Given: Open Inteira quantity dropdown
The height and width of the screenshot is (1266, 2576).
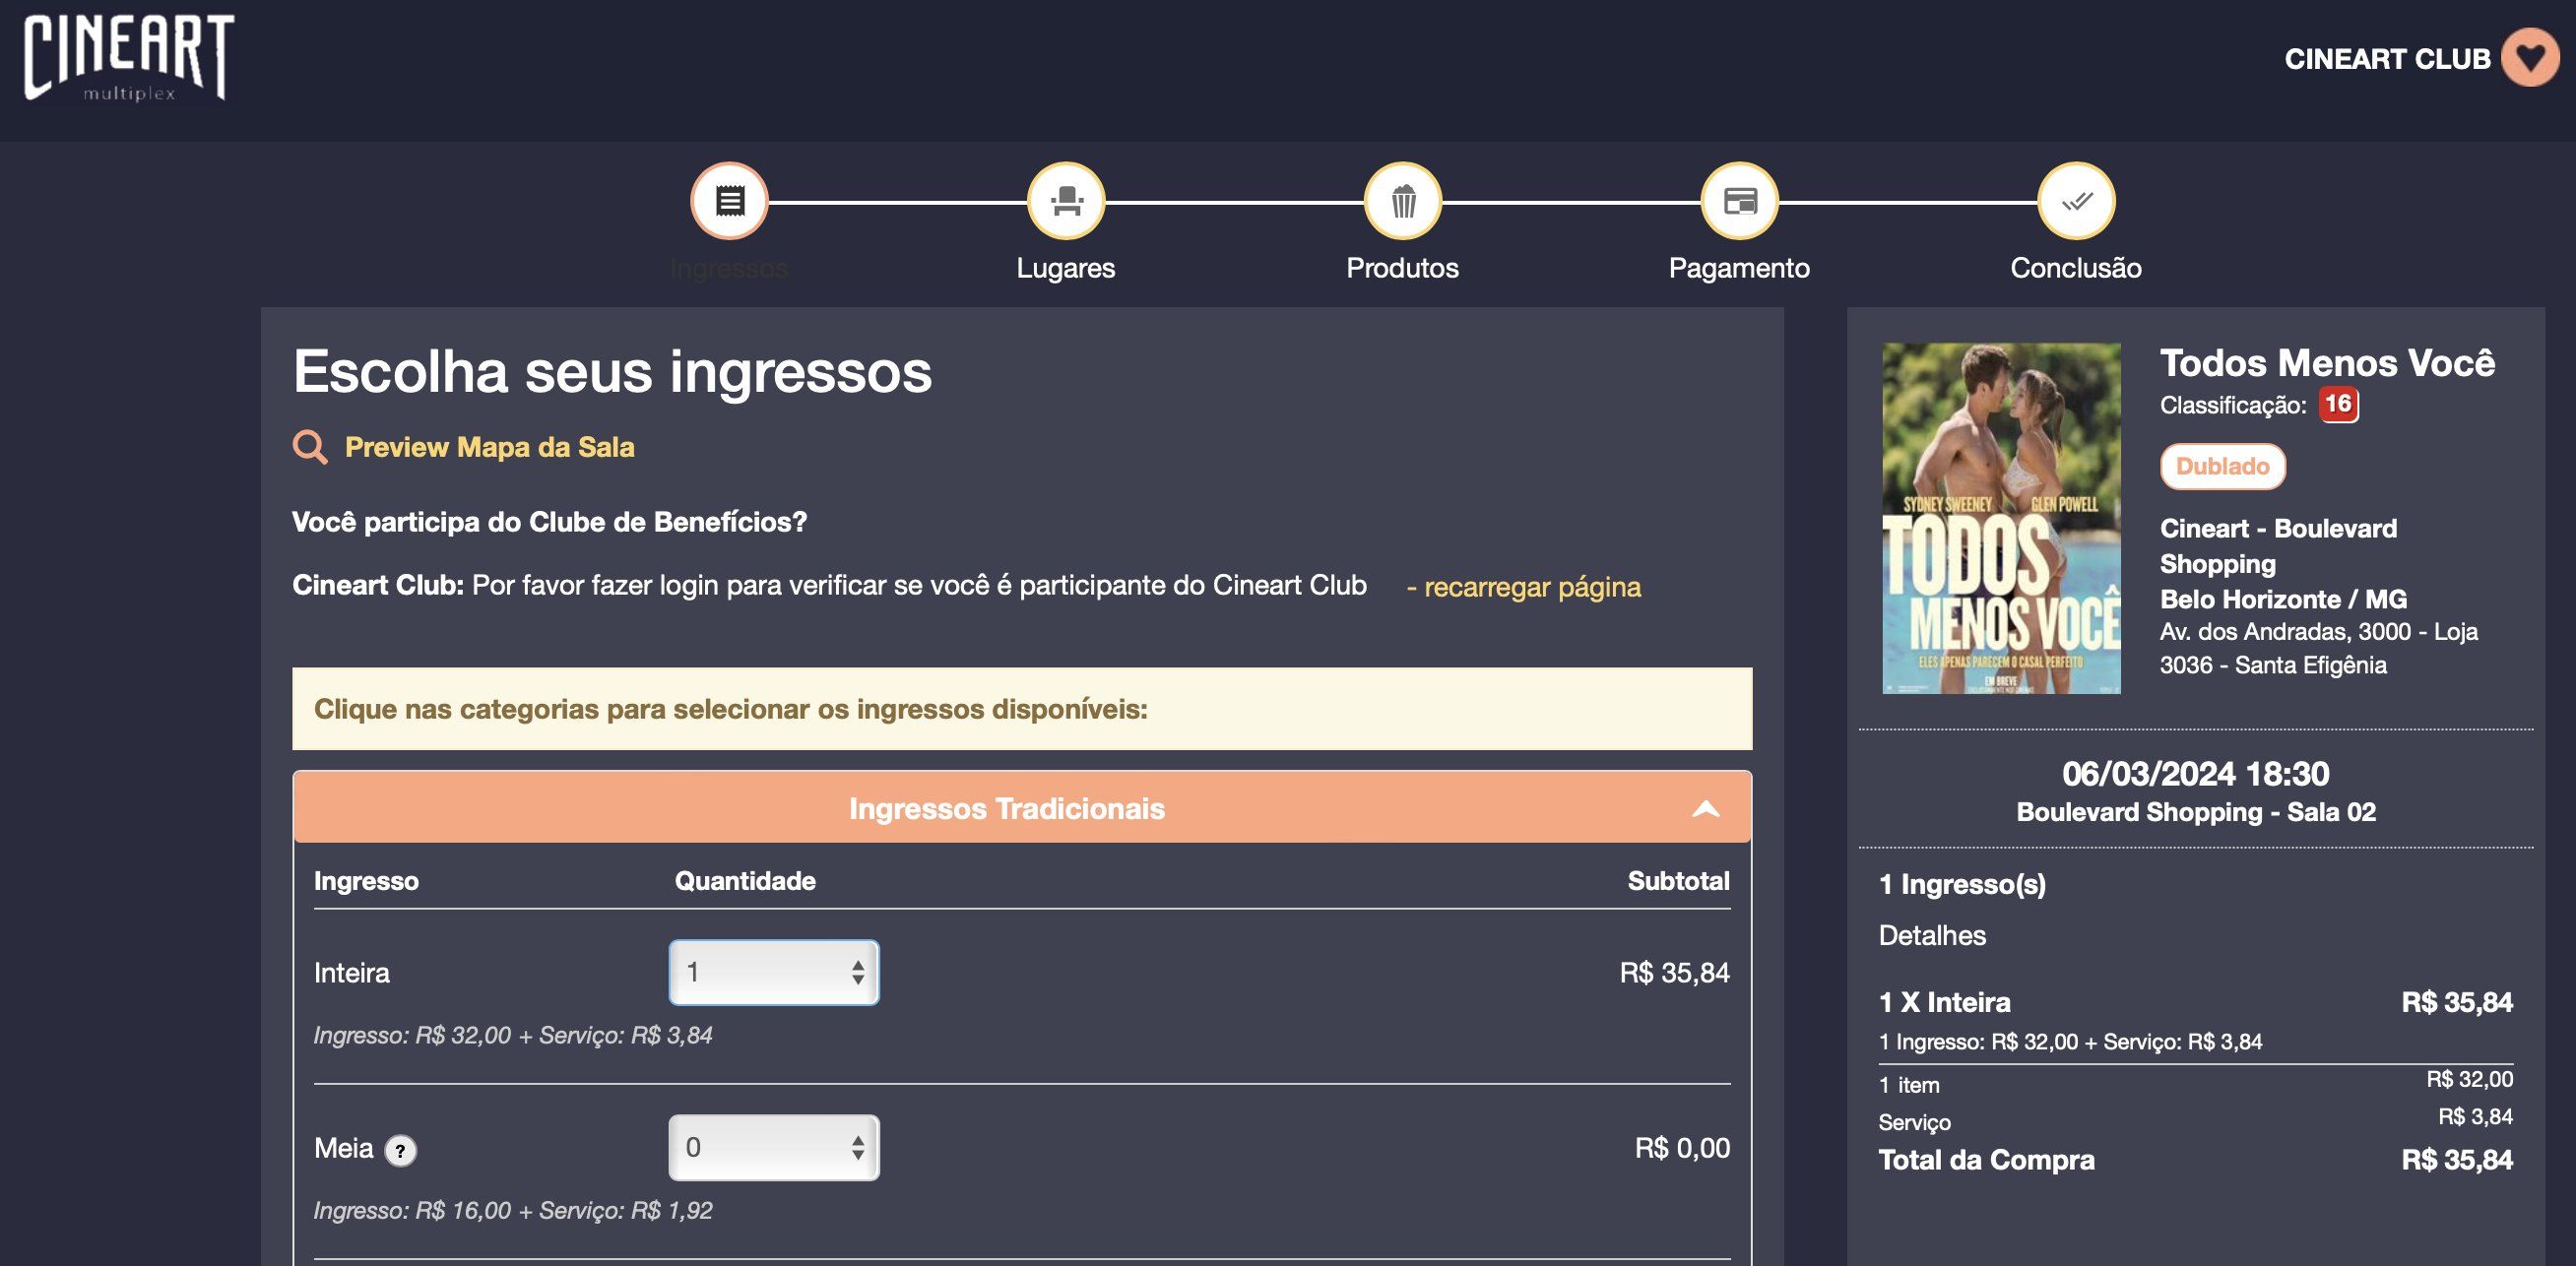Looking at the screenshot, I should point(774,972).
